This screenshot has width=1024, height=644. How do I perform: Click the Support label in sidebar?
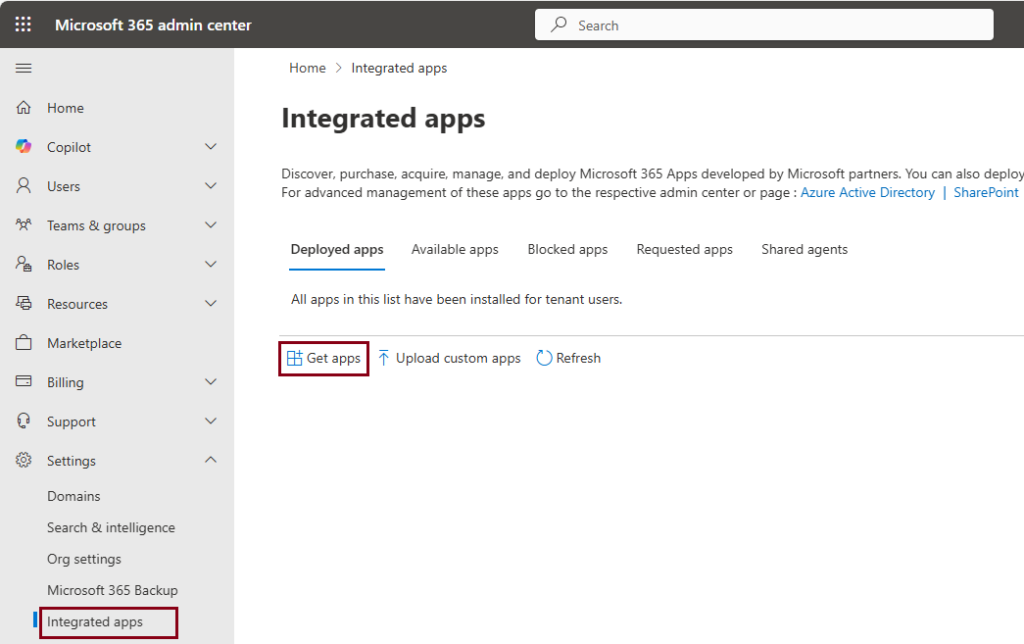coord(71,421)
